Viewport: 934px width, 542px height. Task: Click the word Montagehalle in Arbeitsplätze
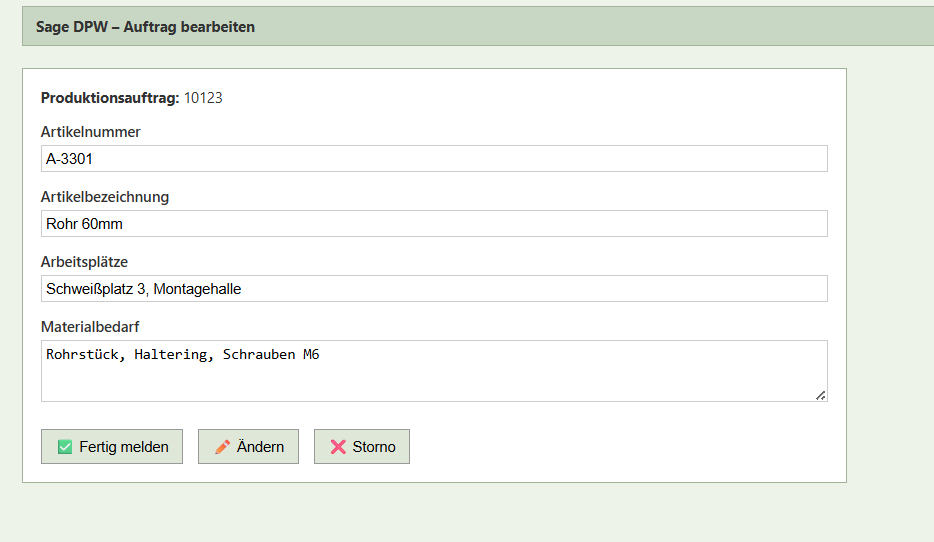coord(198,289)
